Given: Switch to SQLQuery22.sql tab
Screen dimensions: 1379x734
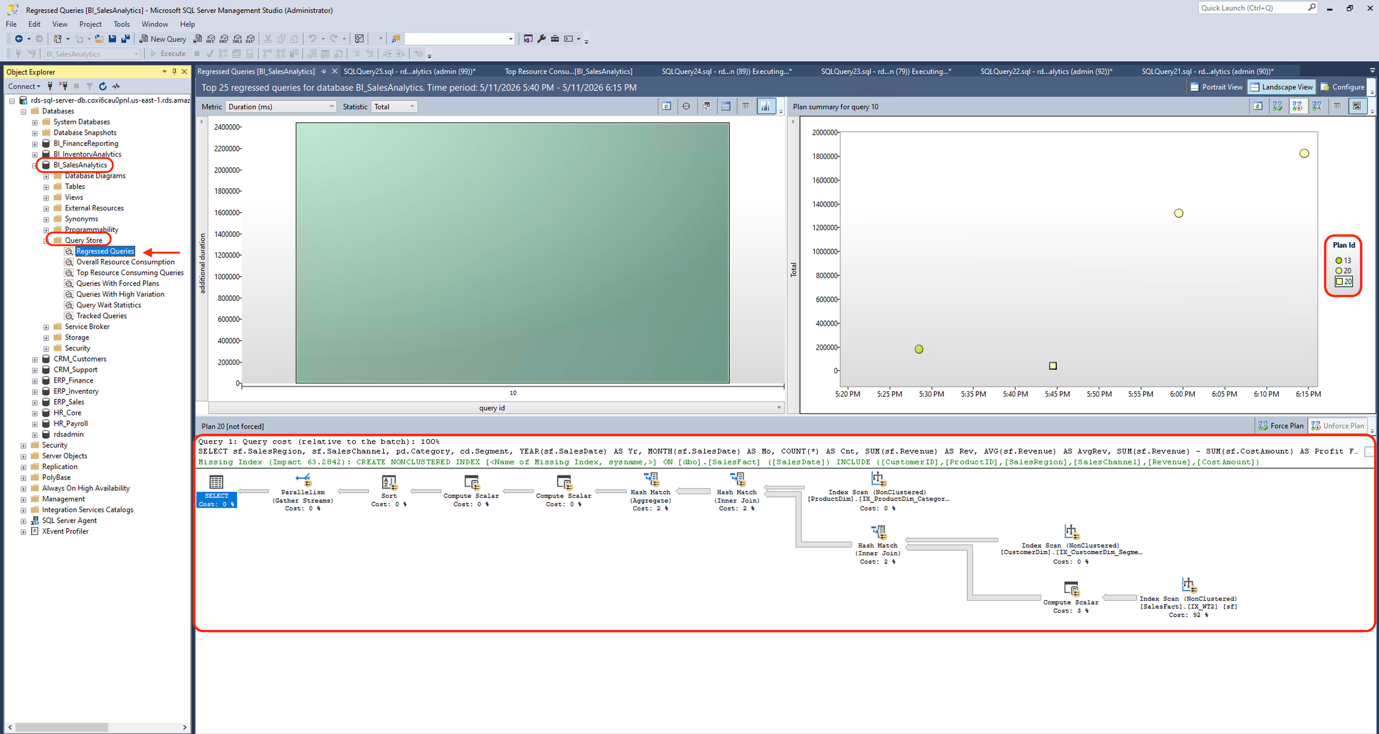Looking at the screenshot, I should point(1046,71).
